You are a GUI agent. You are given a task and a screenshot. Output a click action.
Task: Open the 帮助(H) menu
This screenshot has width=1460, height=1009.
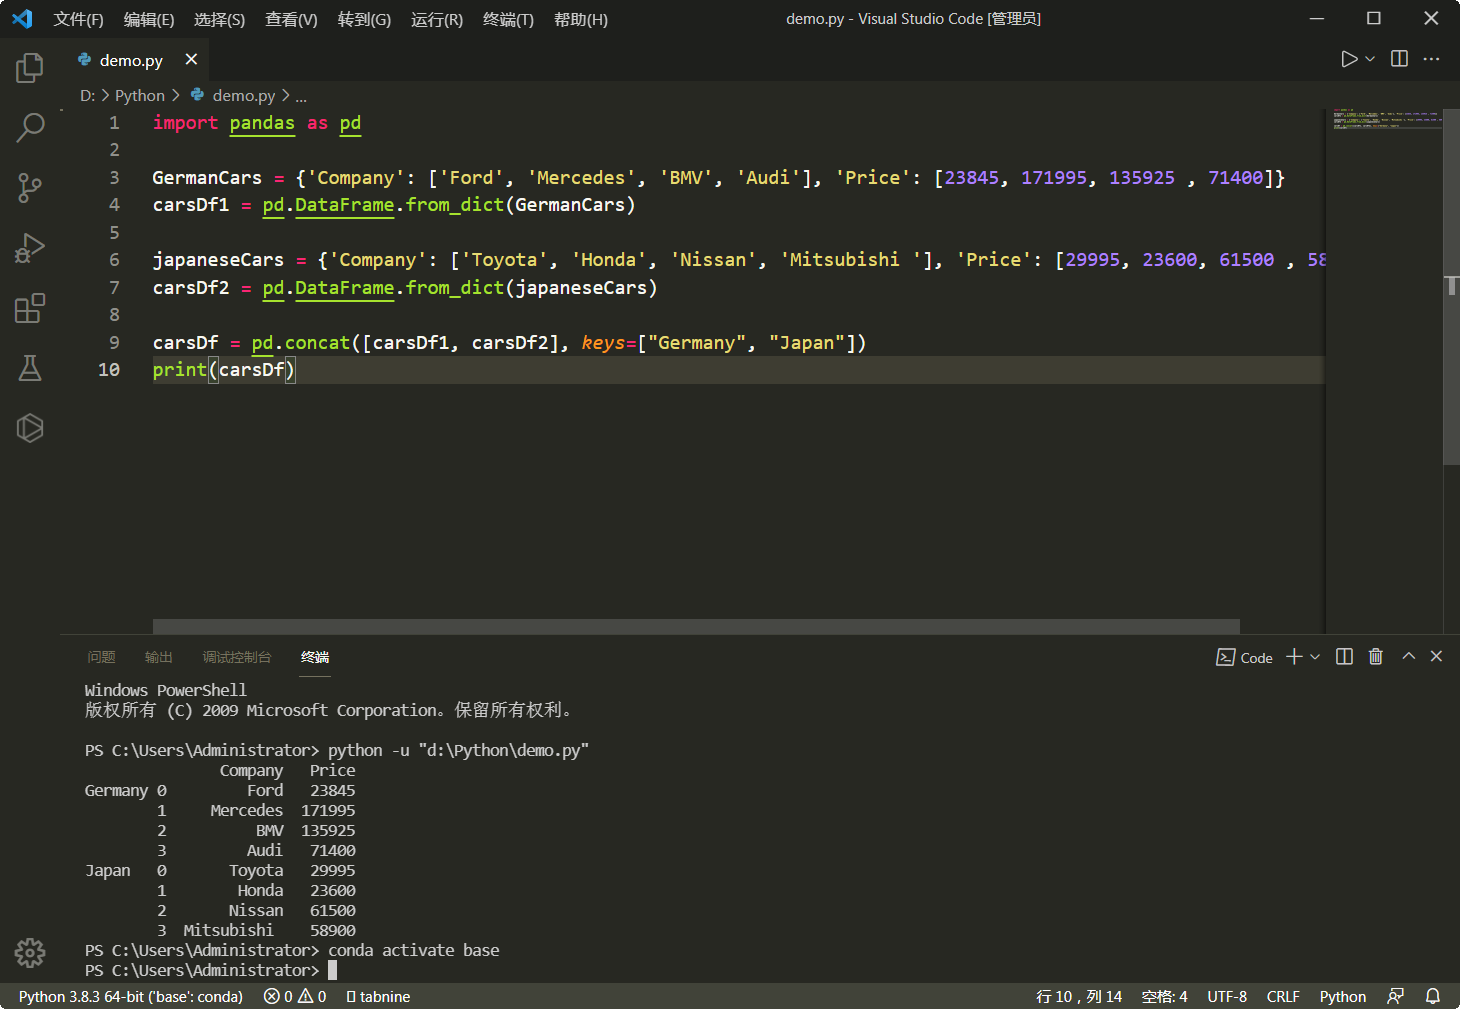click(581, 19)
